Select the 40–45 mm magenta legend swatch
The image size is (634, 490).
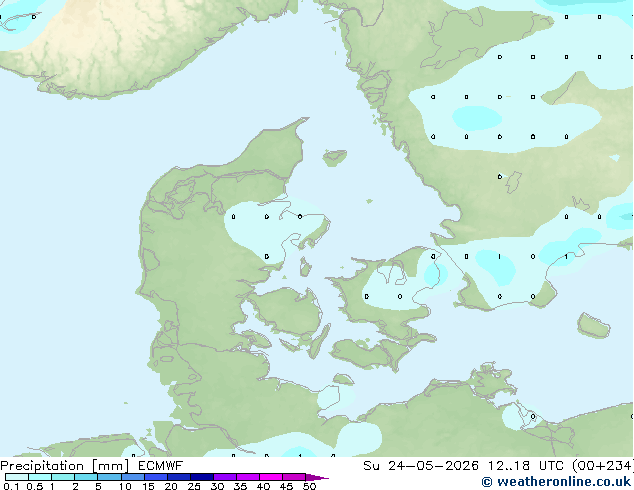tap(271, 477)
